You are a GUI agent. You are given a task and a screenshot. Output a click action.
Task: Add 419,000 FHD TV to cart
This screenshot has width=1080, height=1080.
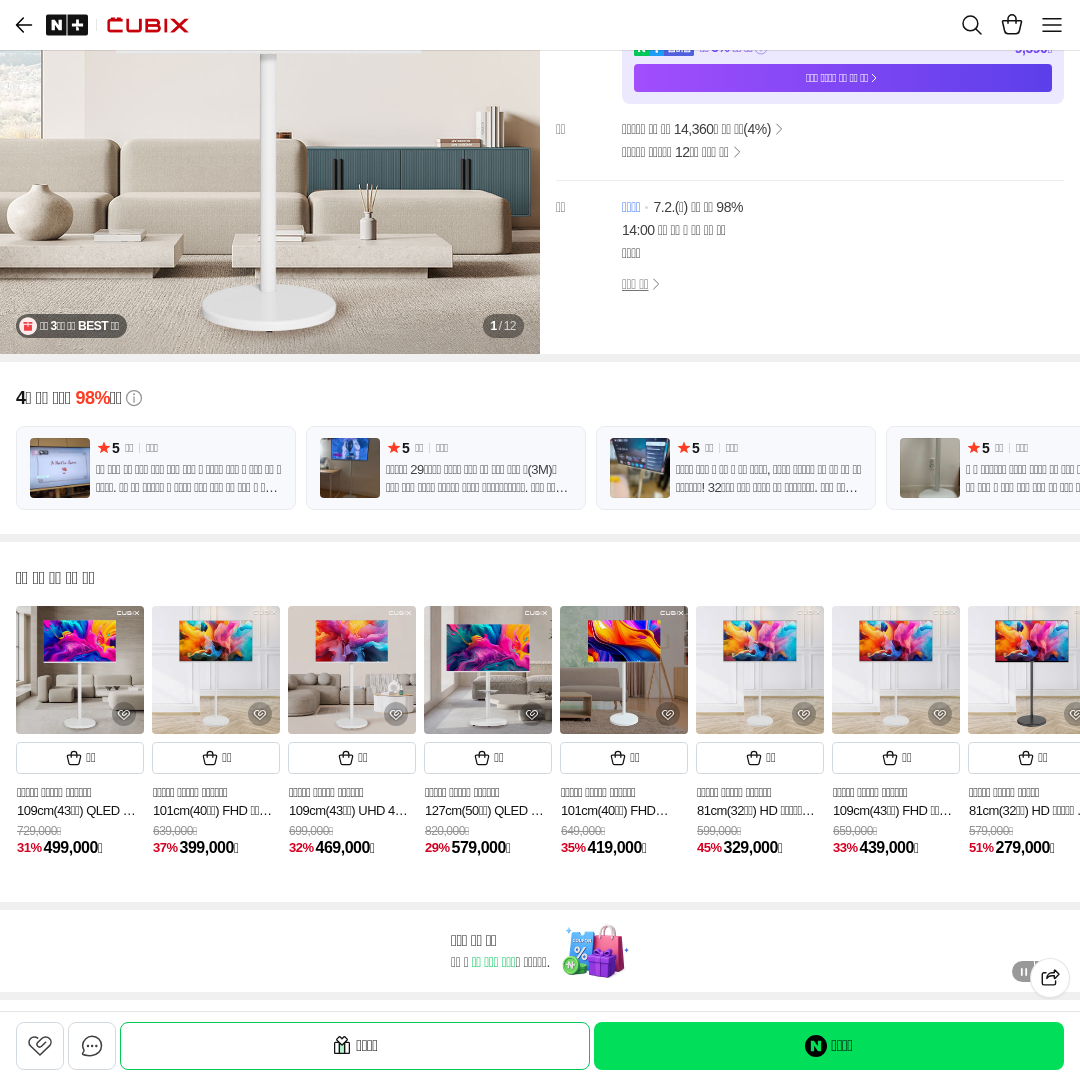point(624,758)
